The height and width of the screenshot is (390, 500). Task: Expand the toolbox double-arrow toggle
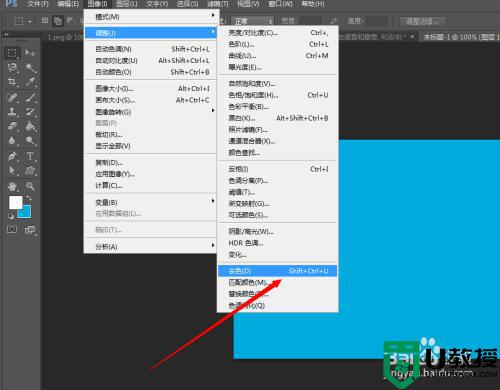(x=6, y=34)
